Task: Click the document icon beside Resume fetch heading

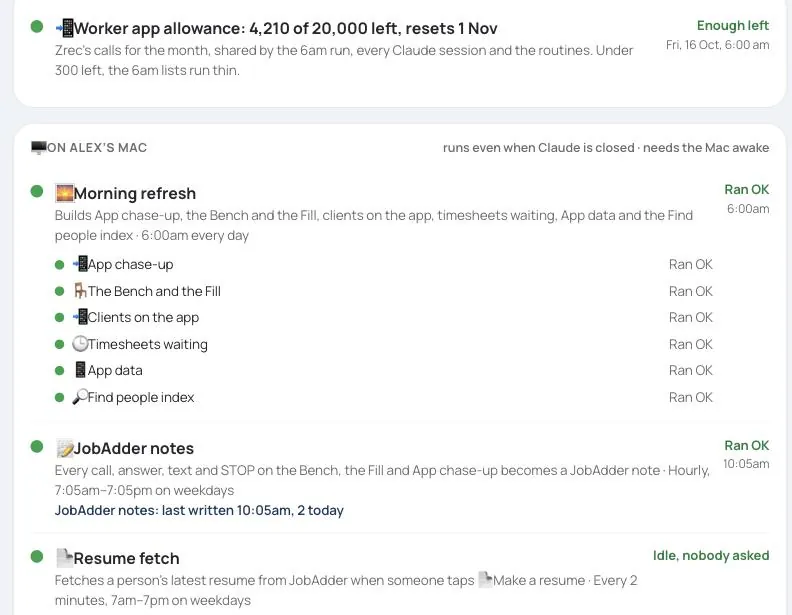Action: pos(64,558)
